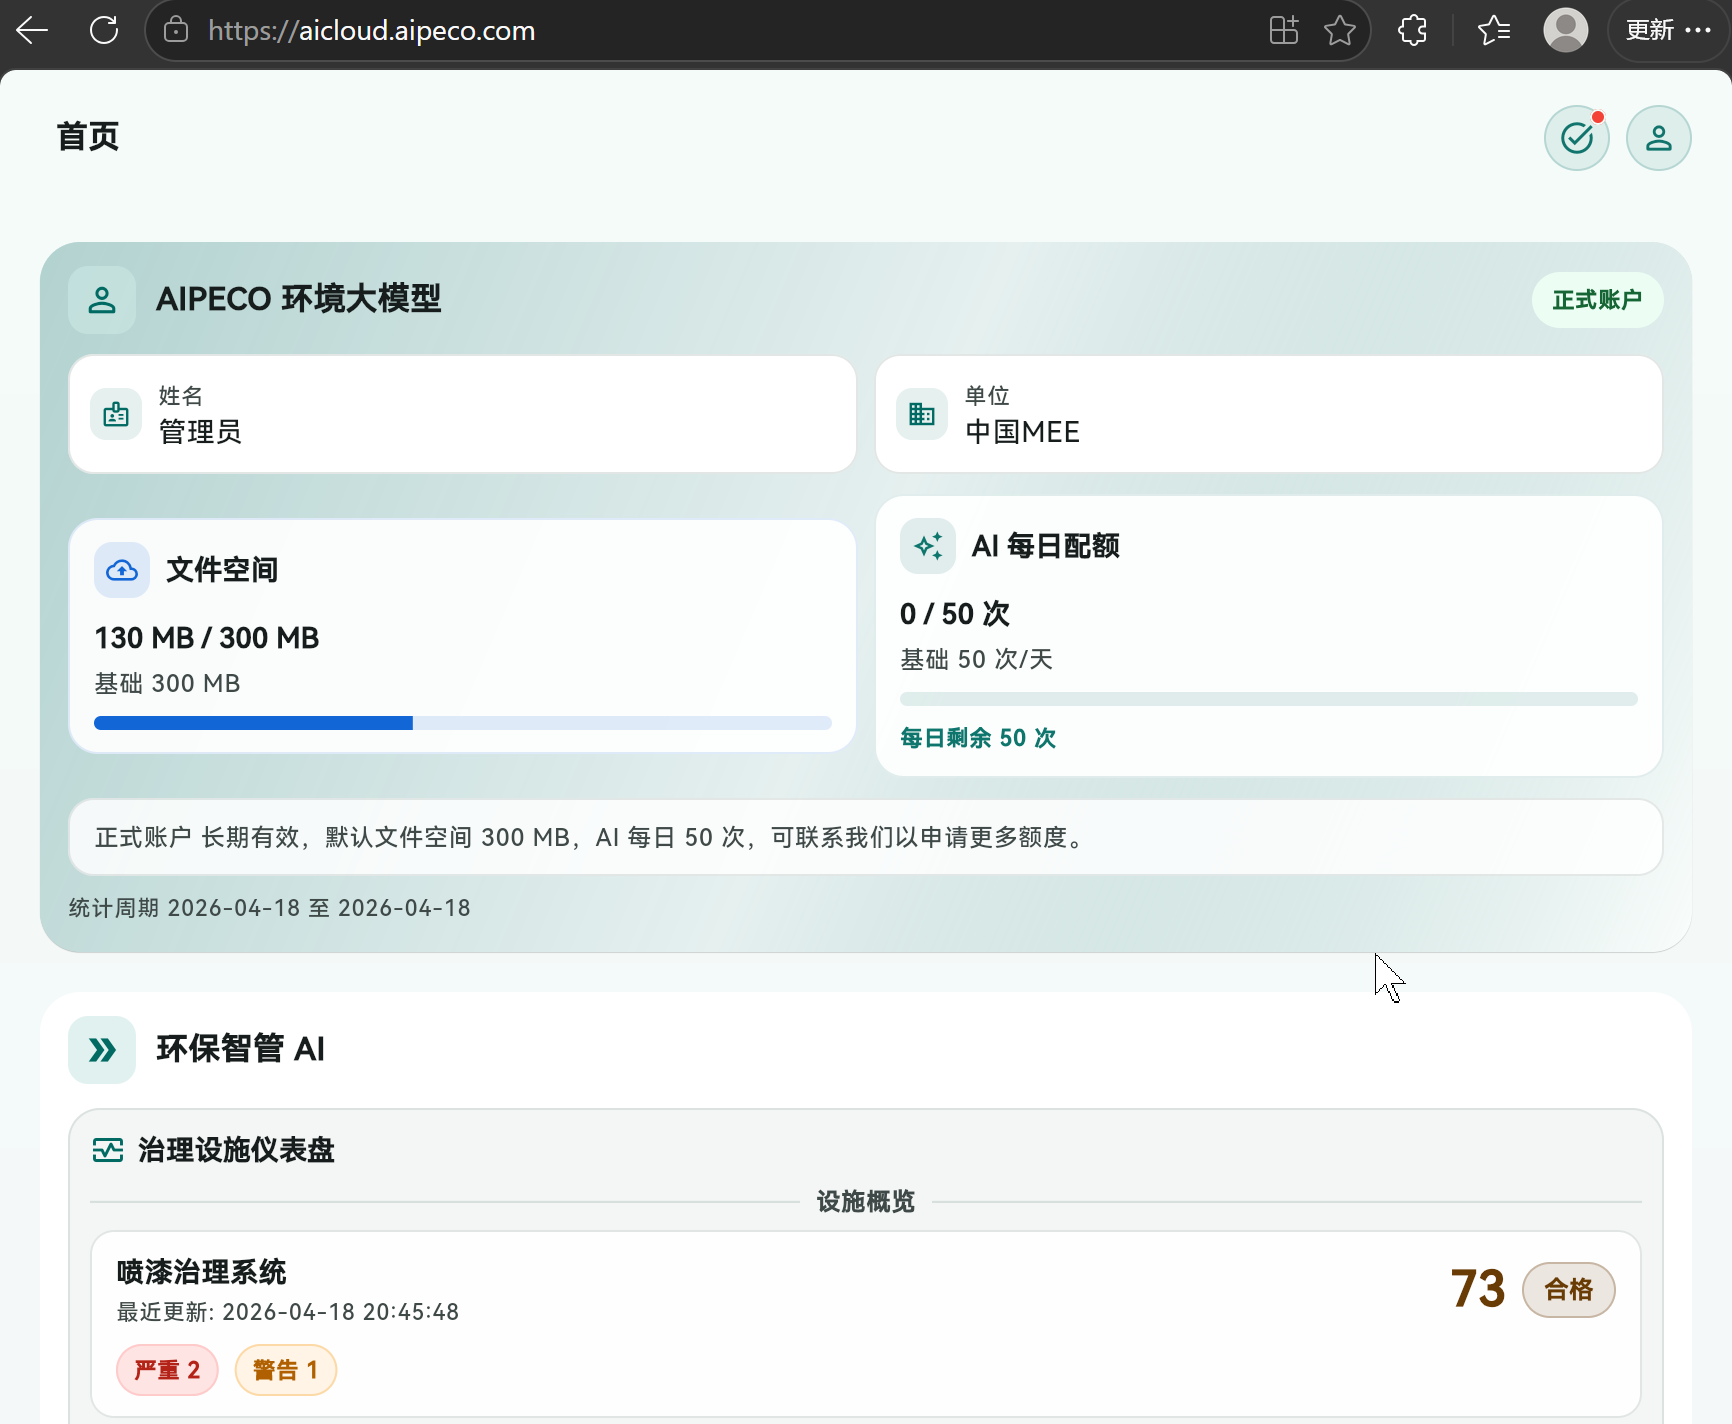1732x1424 pixels.
Task: Click the browser profile avatar
Action: click(1565, 31)
